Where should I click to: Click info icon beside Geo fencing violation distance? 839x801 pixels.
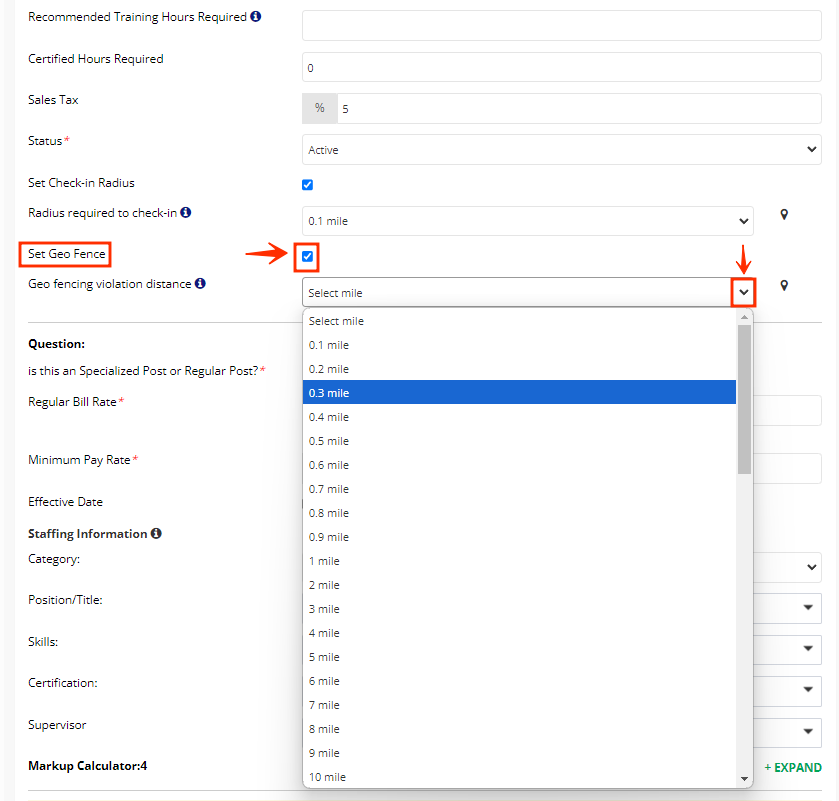[200, 284]
